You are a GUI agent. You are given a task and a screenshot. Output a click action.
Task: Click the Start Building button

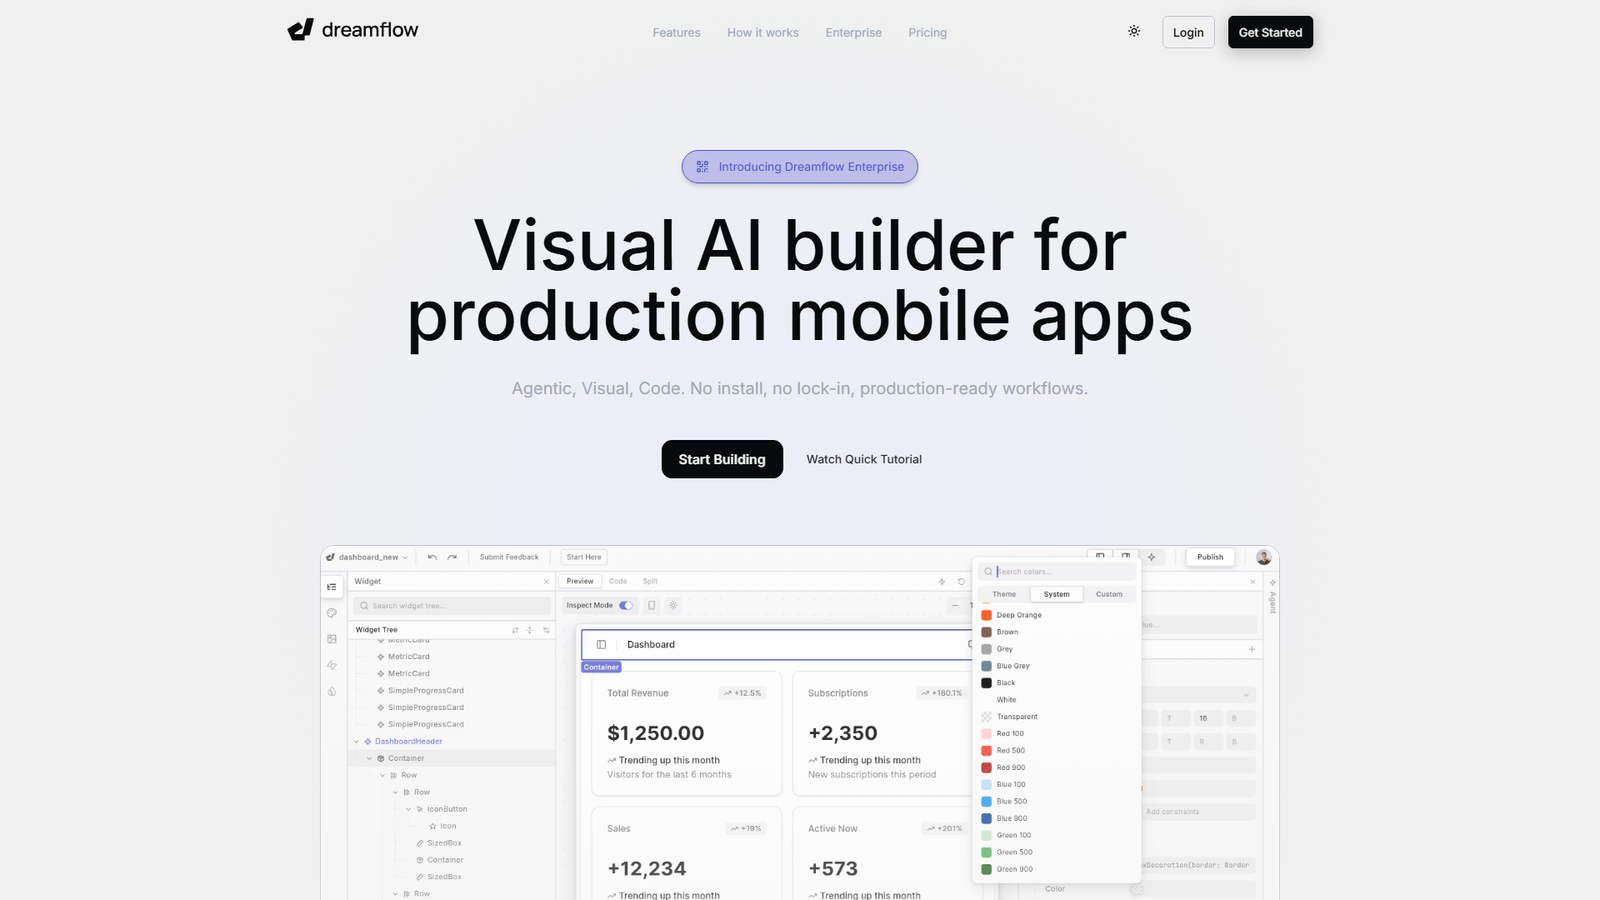click(x=722, y=459)
